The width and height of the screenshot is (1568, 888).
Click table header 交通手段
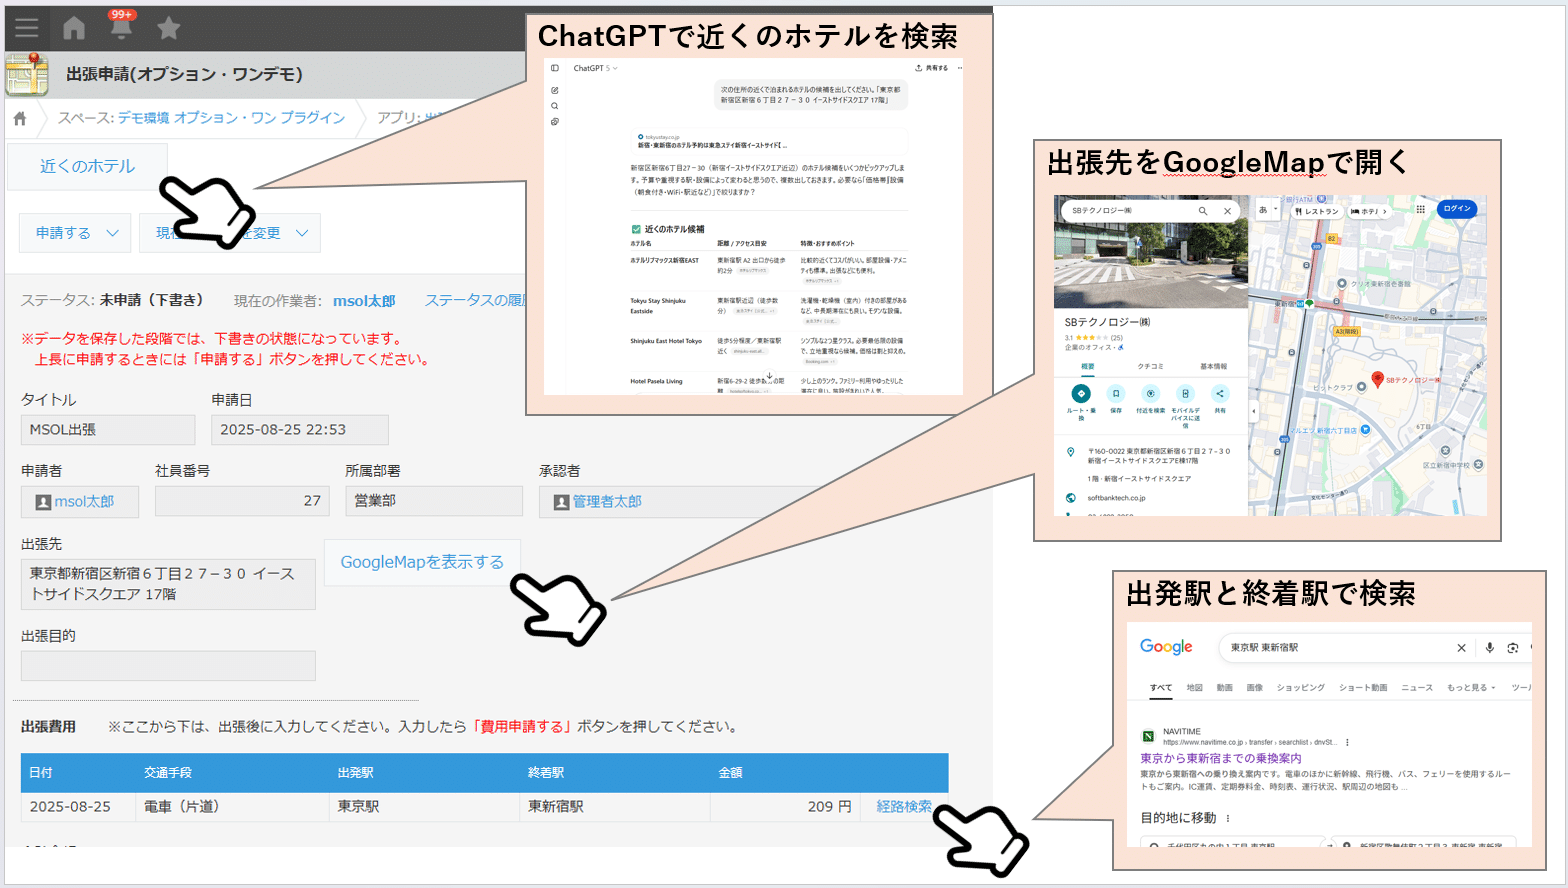tap(168, 773)
